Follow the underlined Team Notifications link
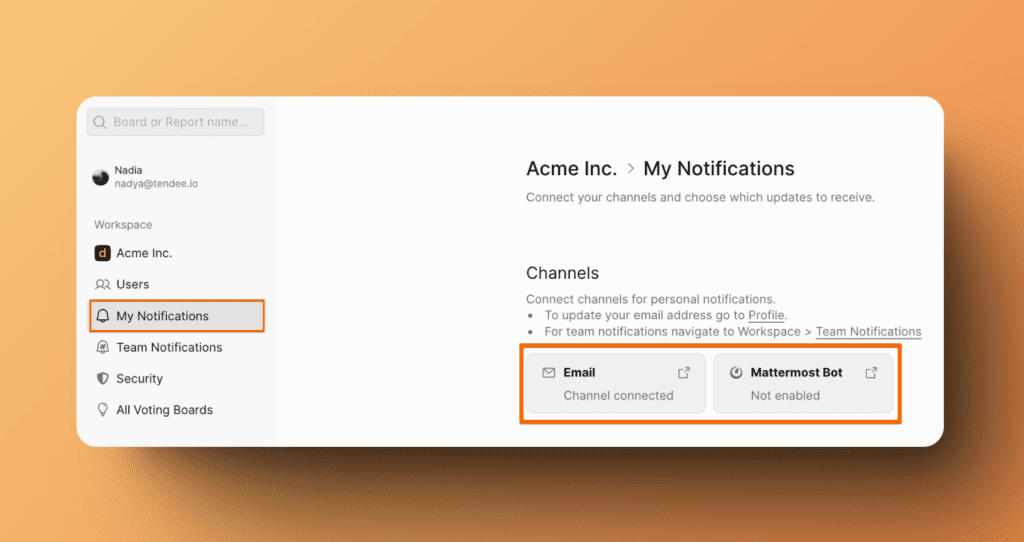 pos(868,332)
